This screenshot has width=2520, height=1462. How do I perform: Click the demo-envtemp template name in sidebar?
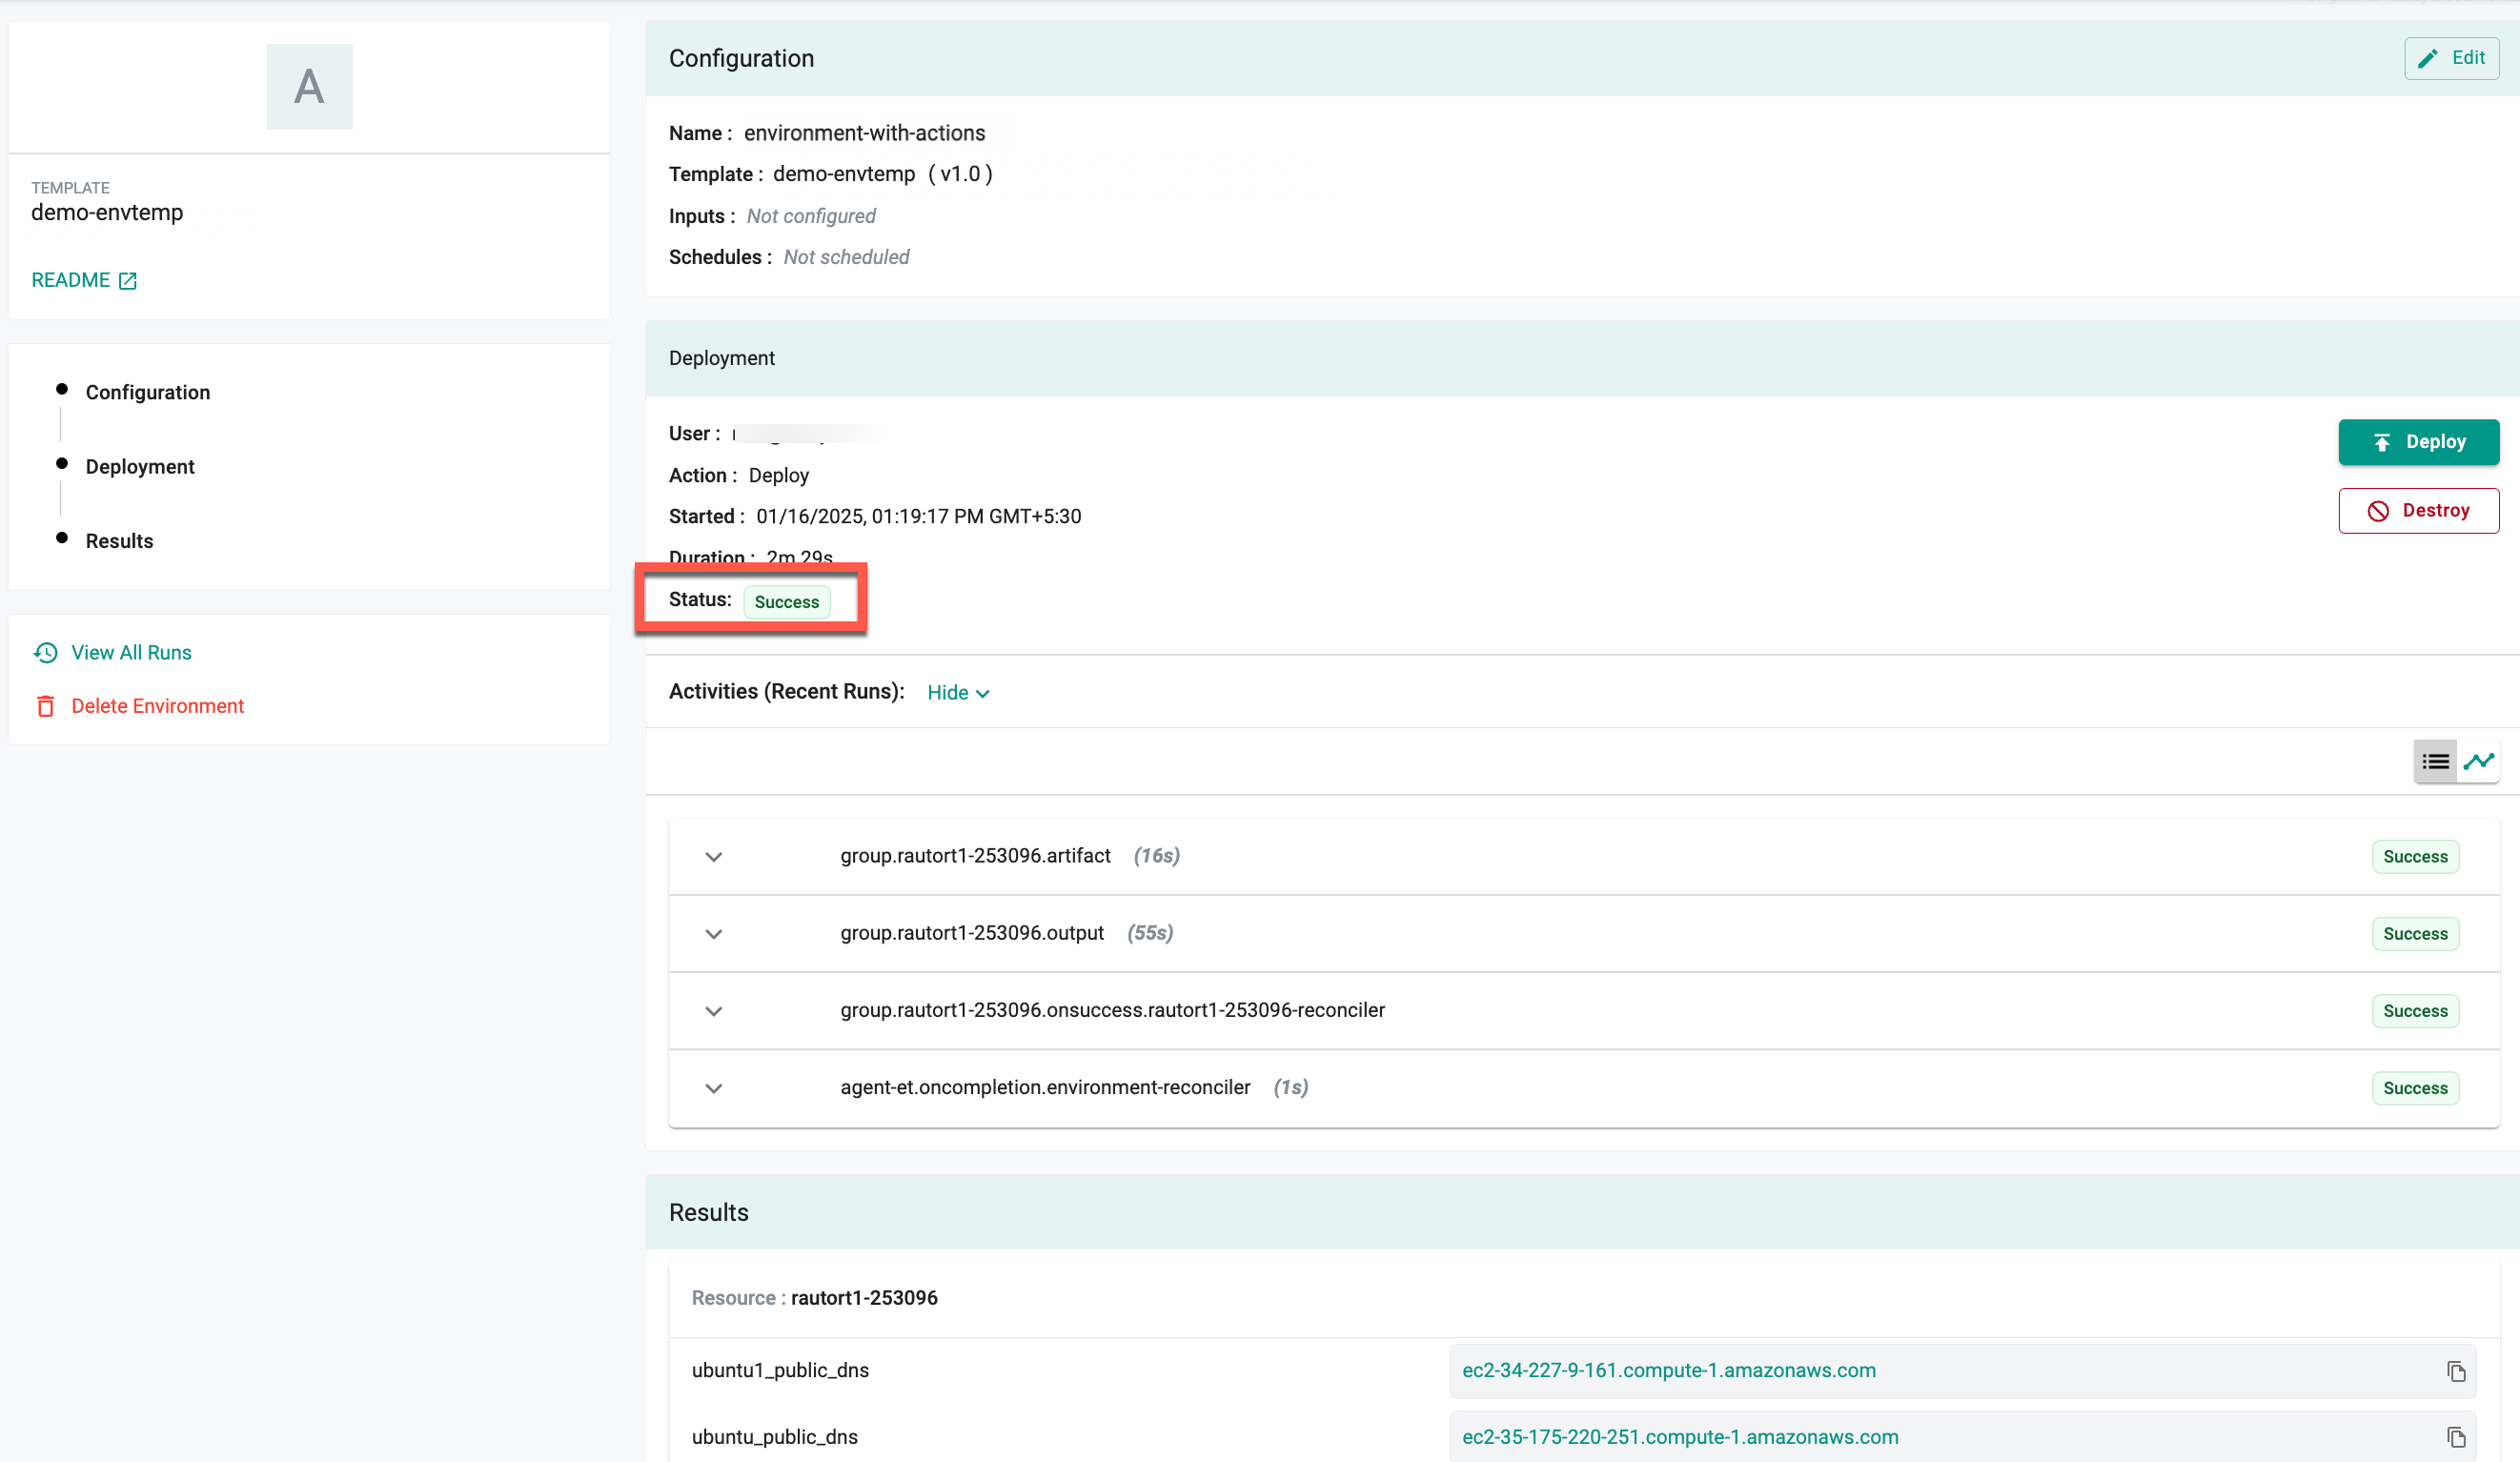point(107,212)
